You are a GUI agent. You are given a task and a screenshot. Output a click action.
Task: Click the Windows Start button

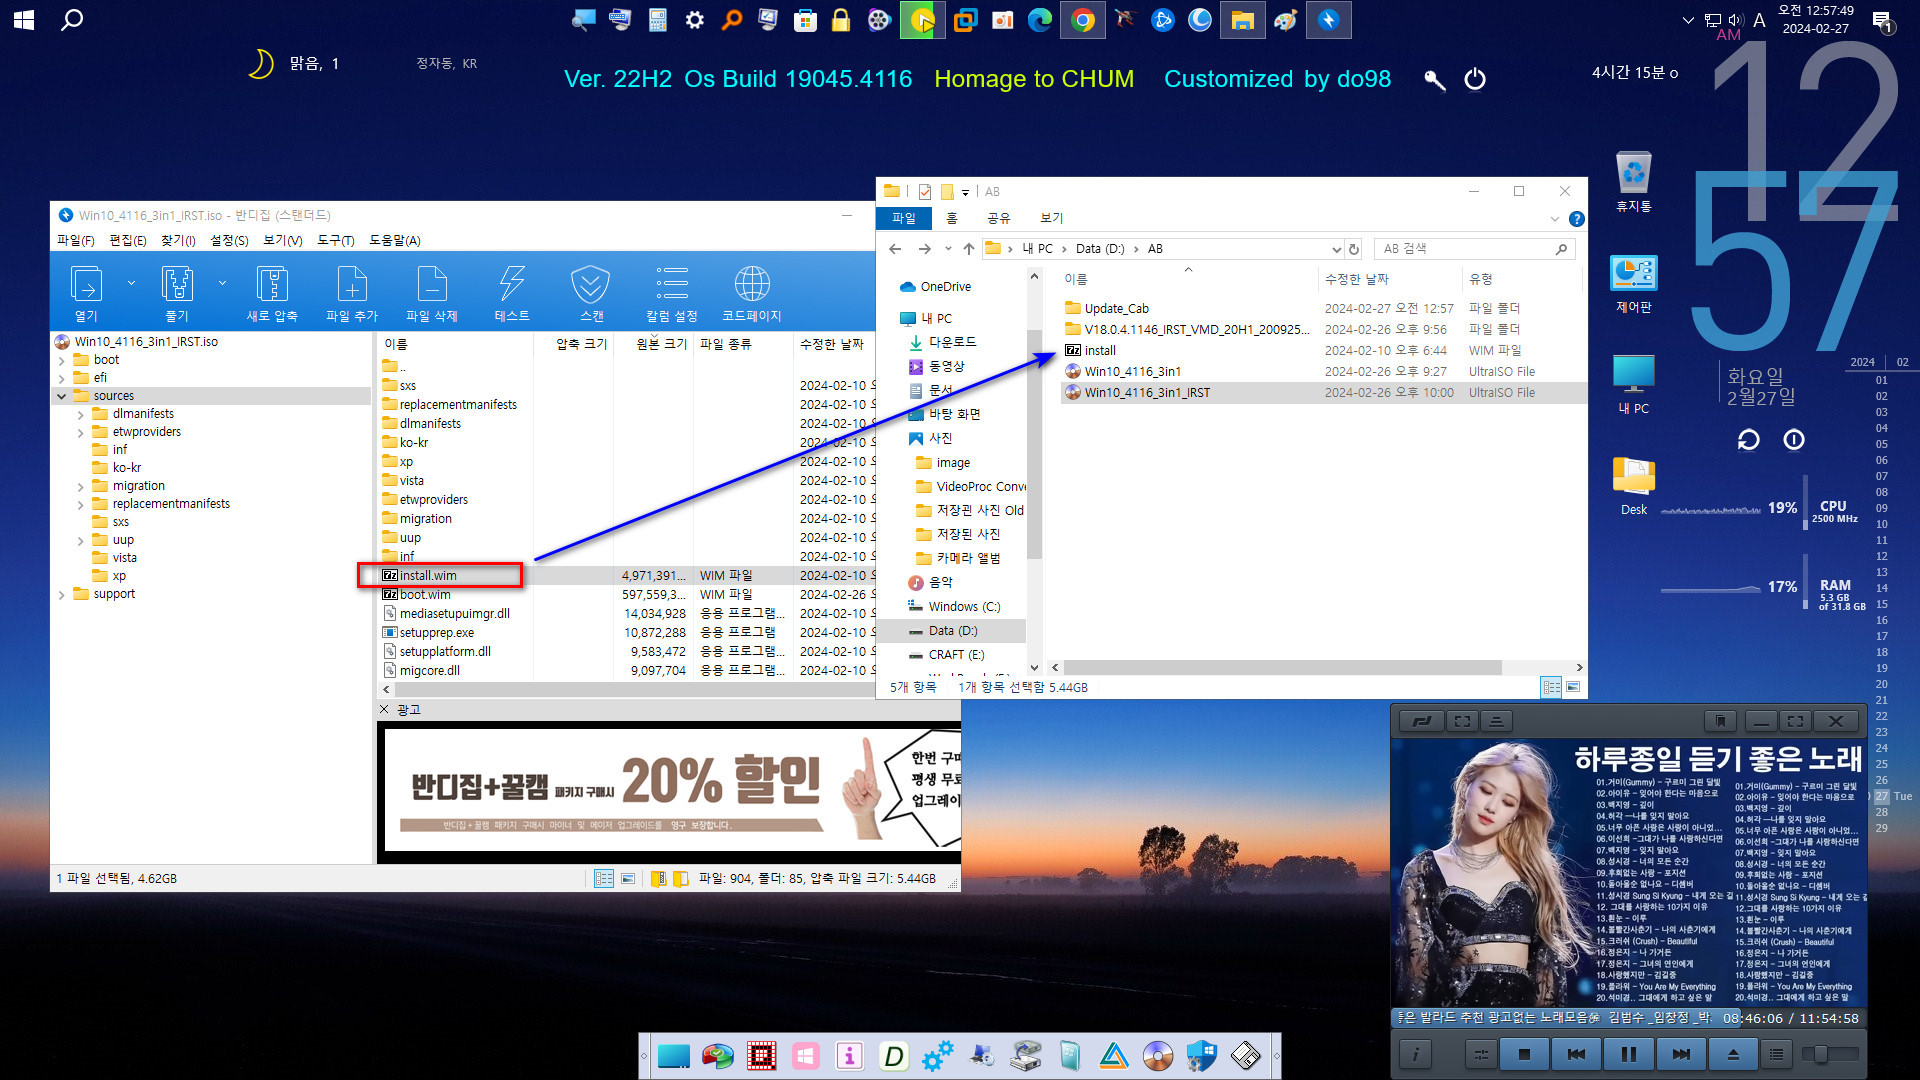[x=24, y=20]
